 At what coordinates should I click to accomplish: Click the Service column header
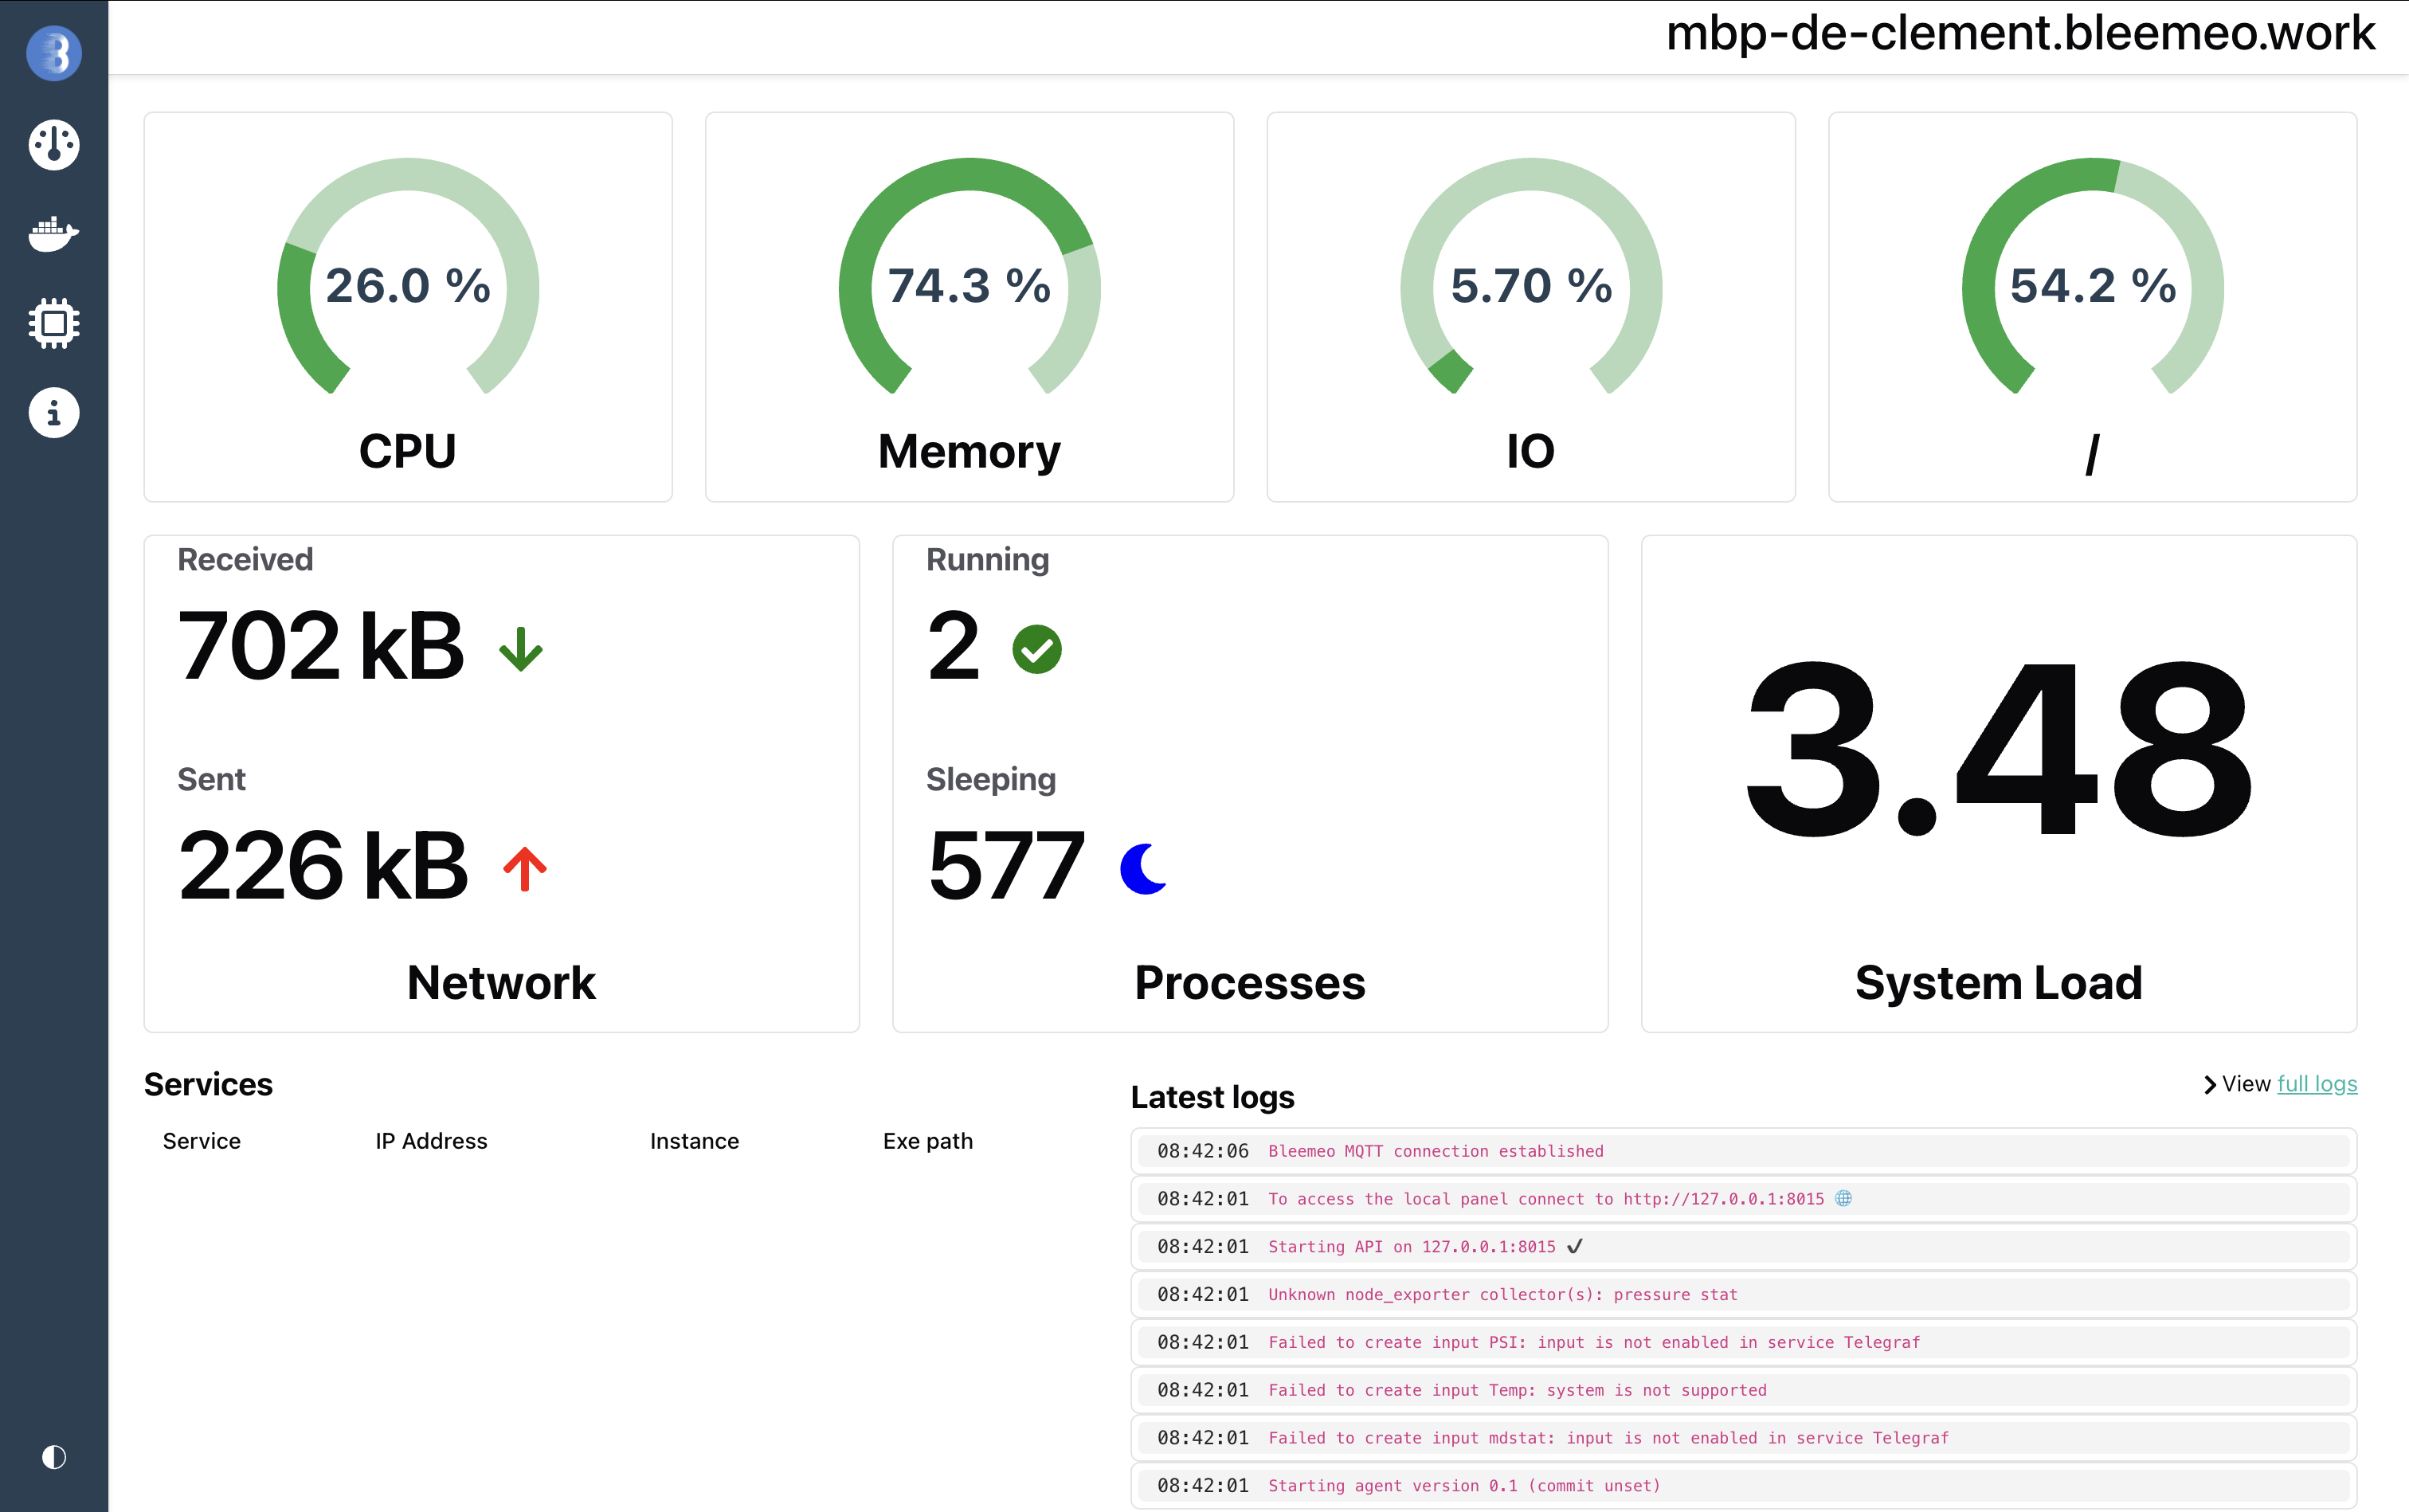[202, 1141]
